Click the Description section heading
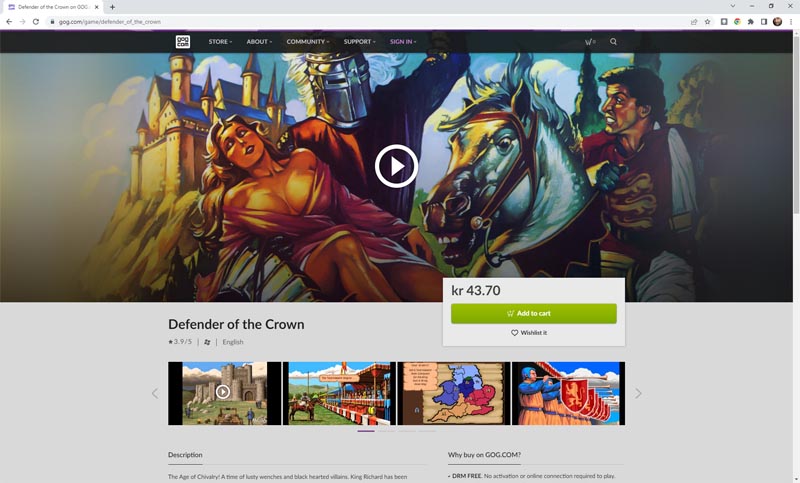The width and height of the screenshot is (800, 483). pyautogui.click(x=185, y=454)
